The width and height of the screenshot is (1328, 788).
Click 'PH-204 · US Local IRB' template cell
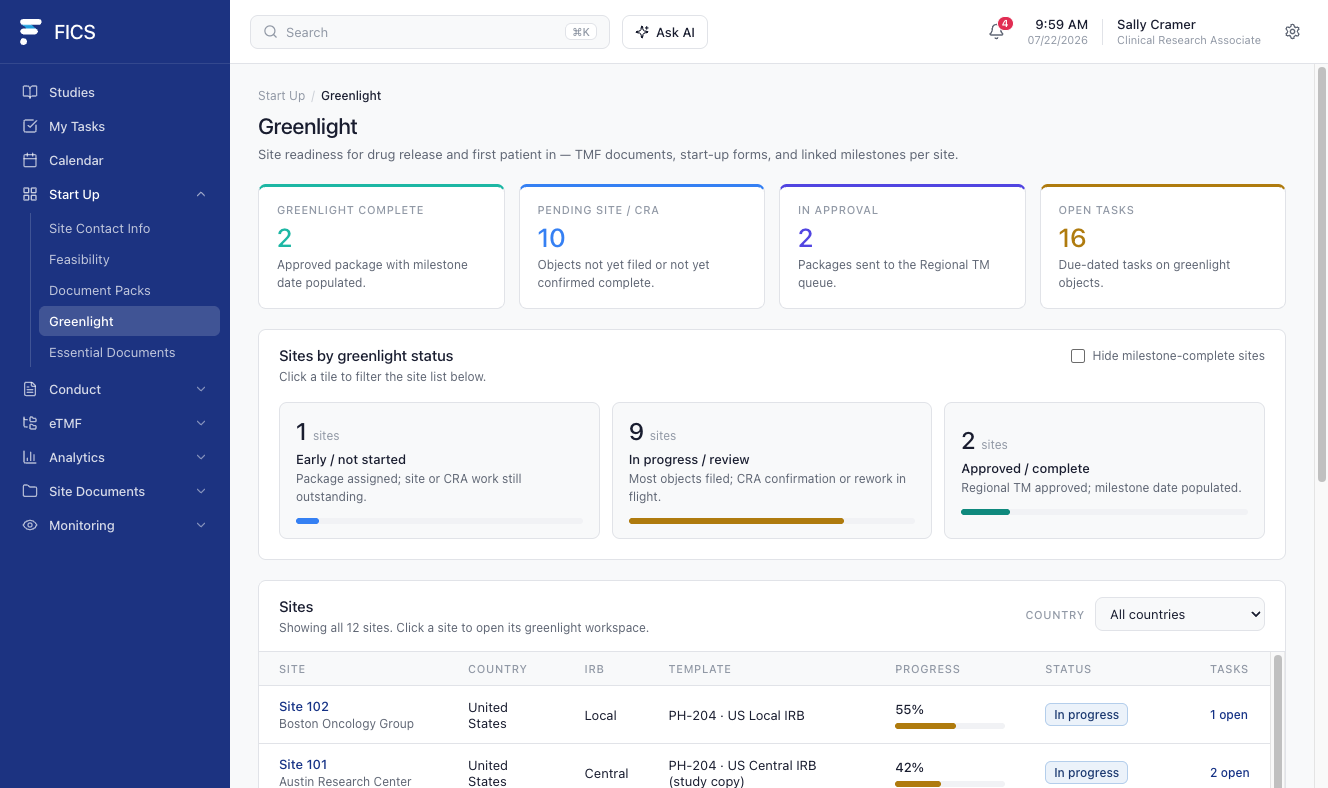point(737,715)
